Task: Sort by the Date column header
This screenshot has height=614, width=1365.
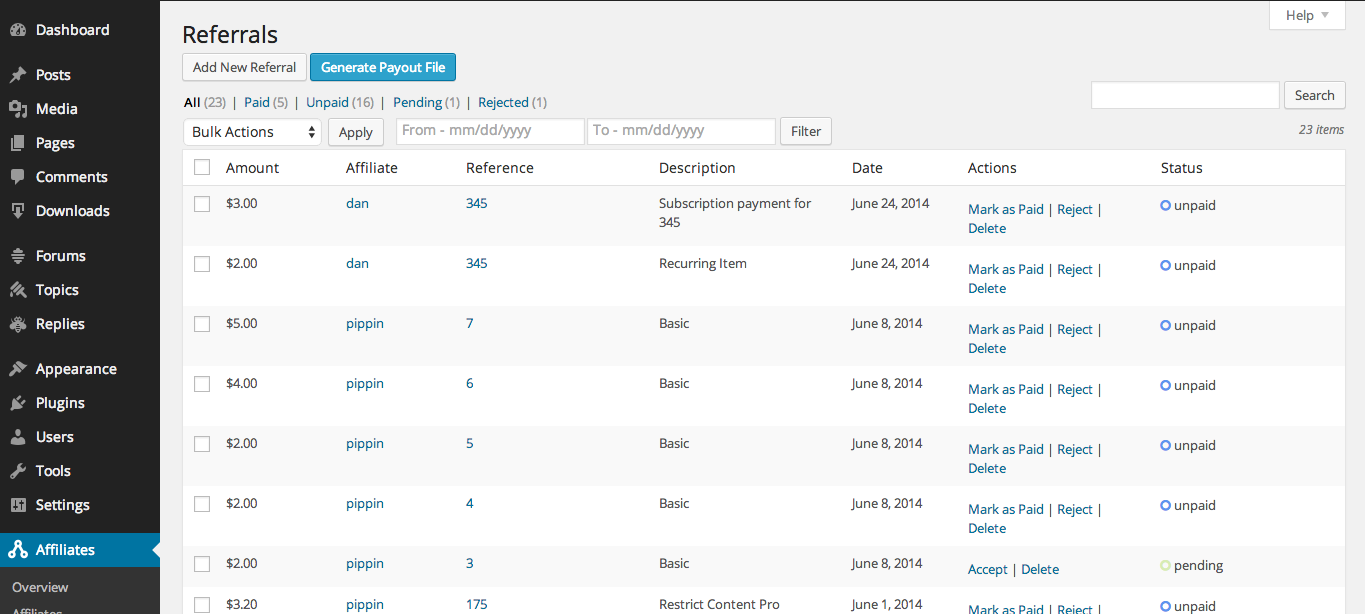Action: pyautogui.click(x=867, y=168)
